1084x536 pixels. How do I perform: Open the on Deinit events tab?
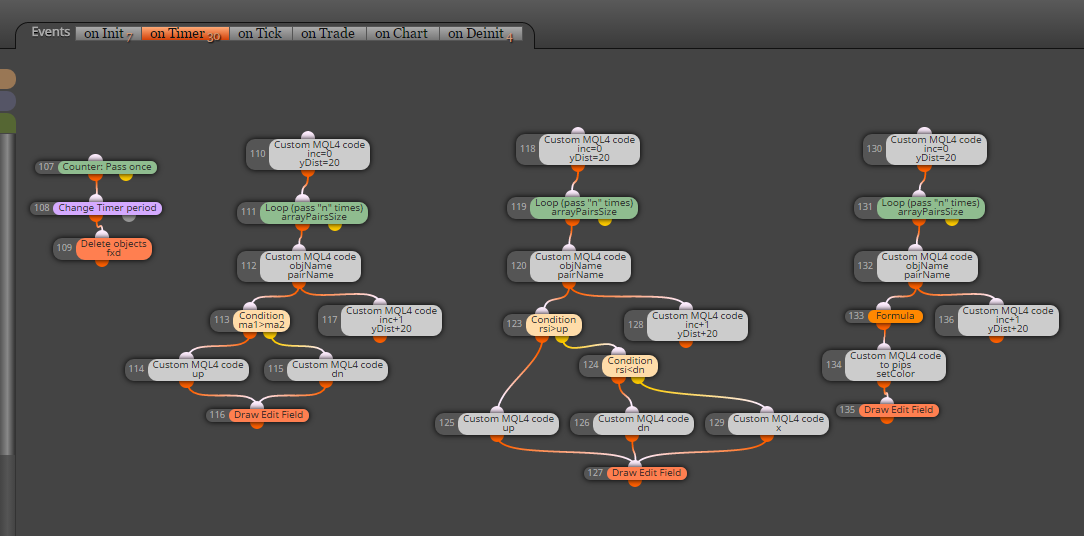pos(480,33)
